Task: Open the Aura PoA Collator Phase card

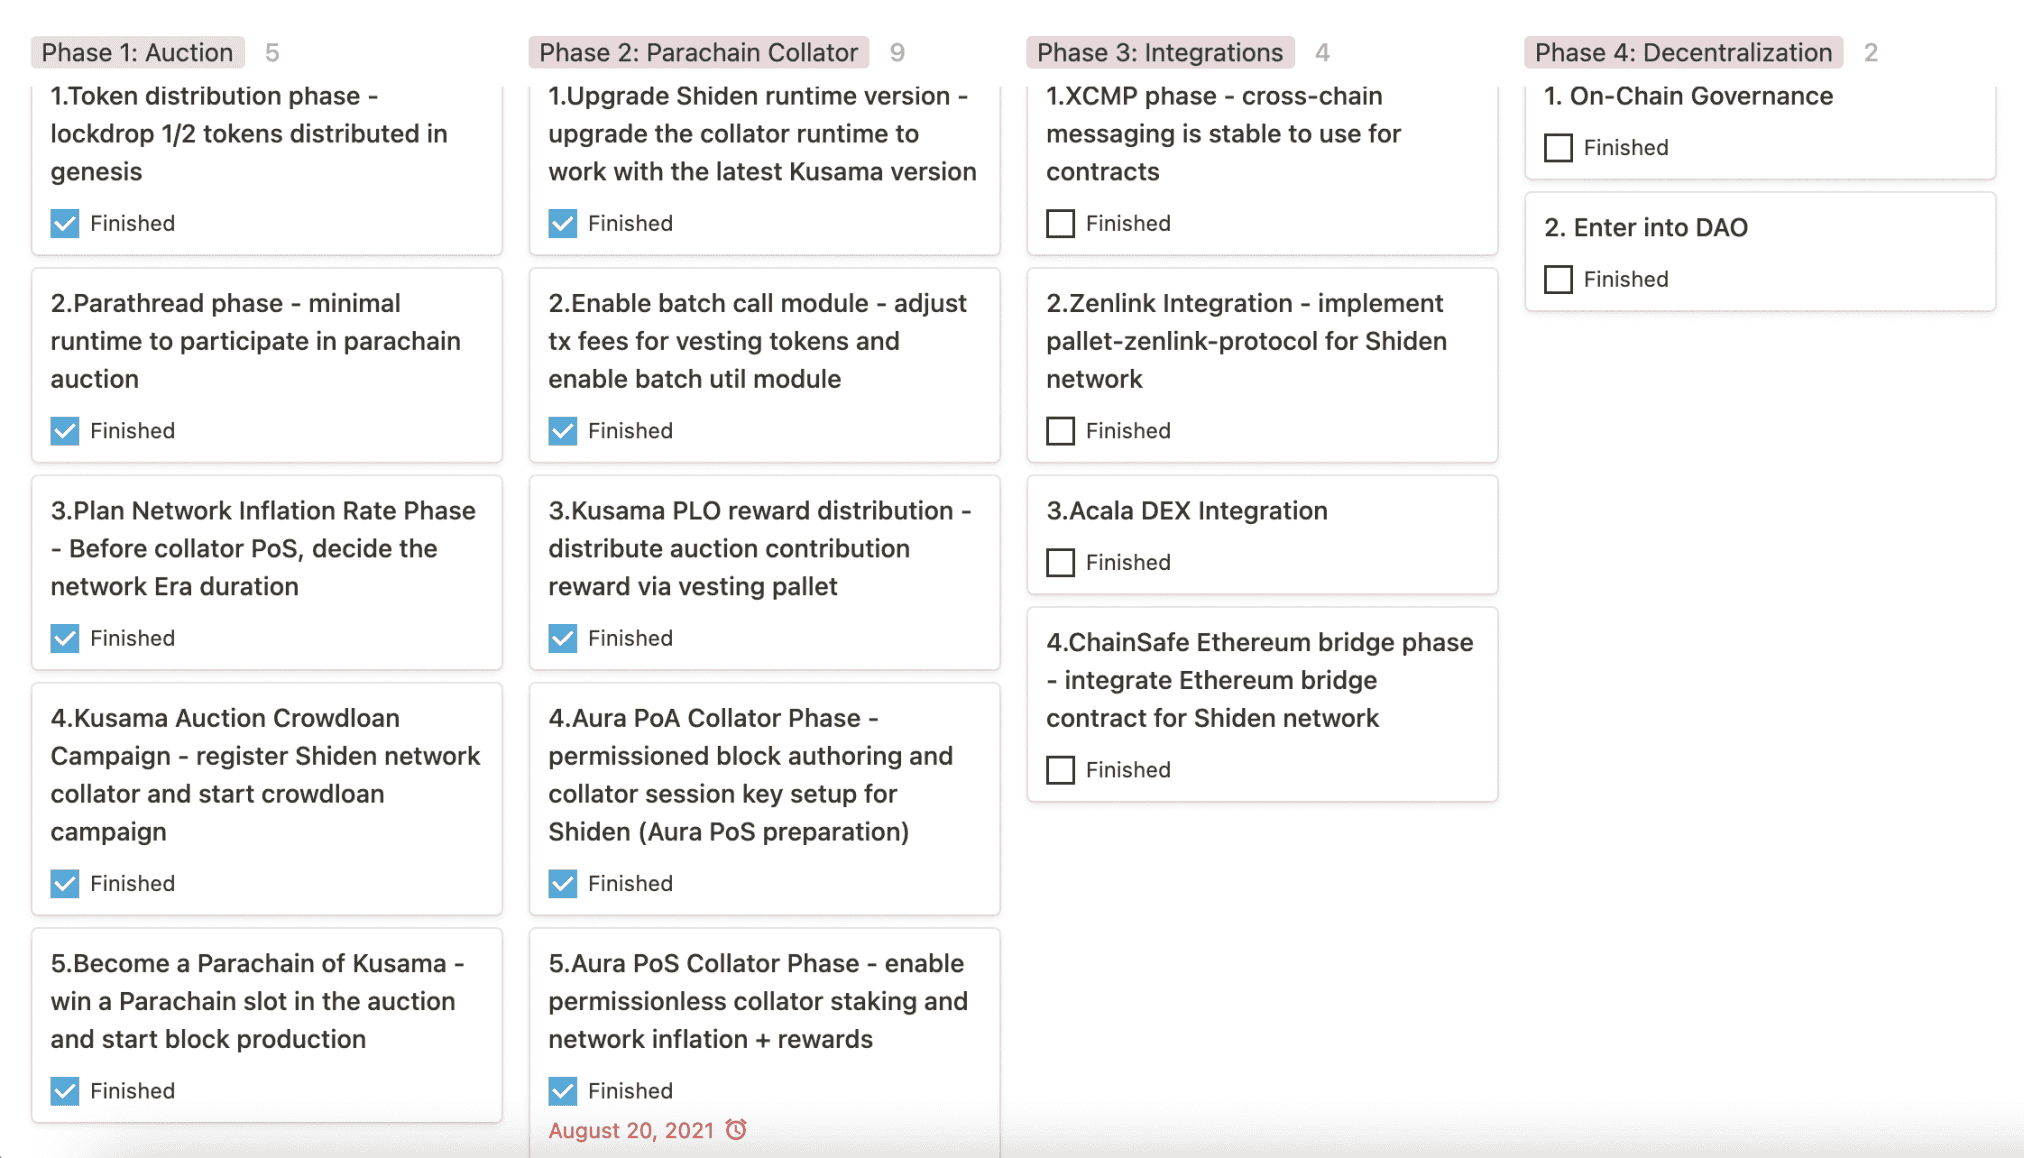Action: pyautogui.click(x=765, y=799)
